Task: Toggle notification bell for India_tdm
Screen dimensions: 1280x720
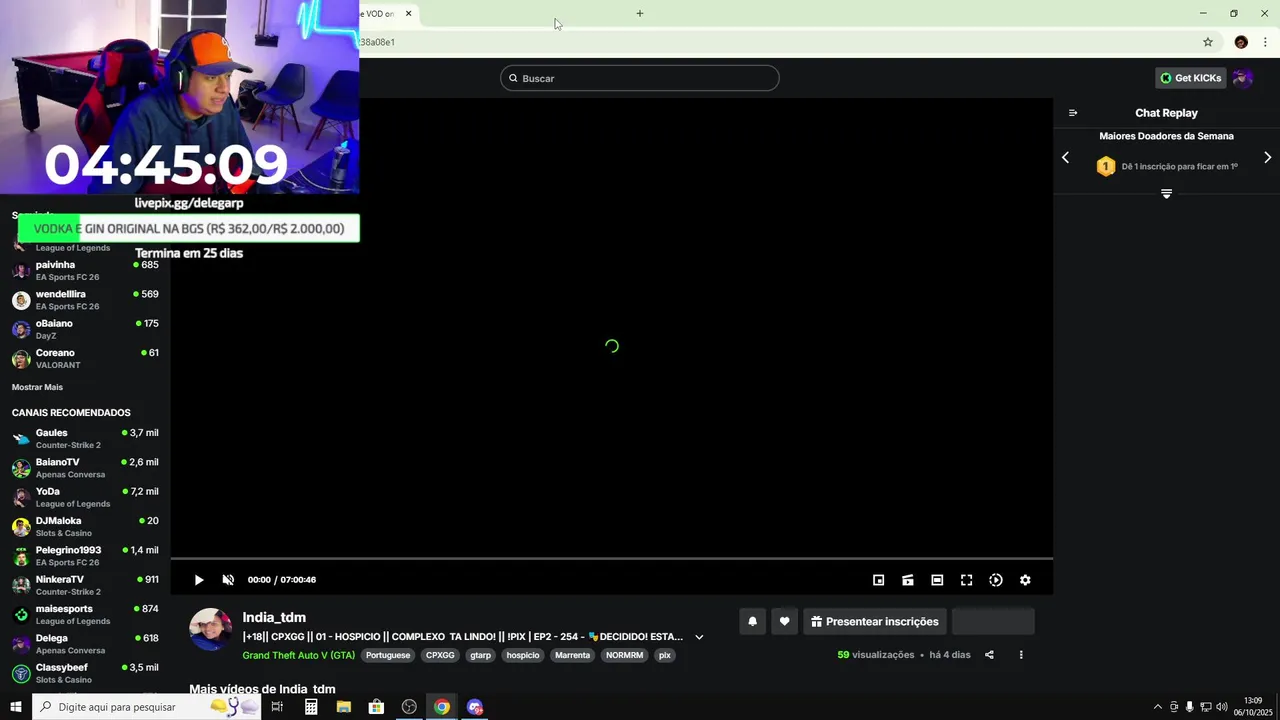Action: click(x=753, y=621)
